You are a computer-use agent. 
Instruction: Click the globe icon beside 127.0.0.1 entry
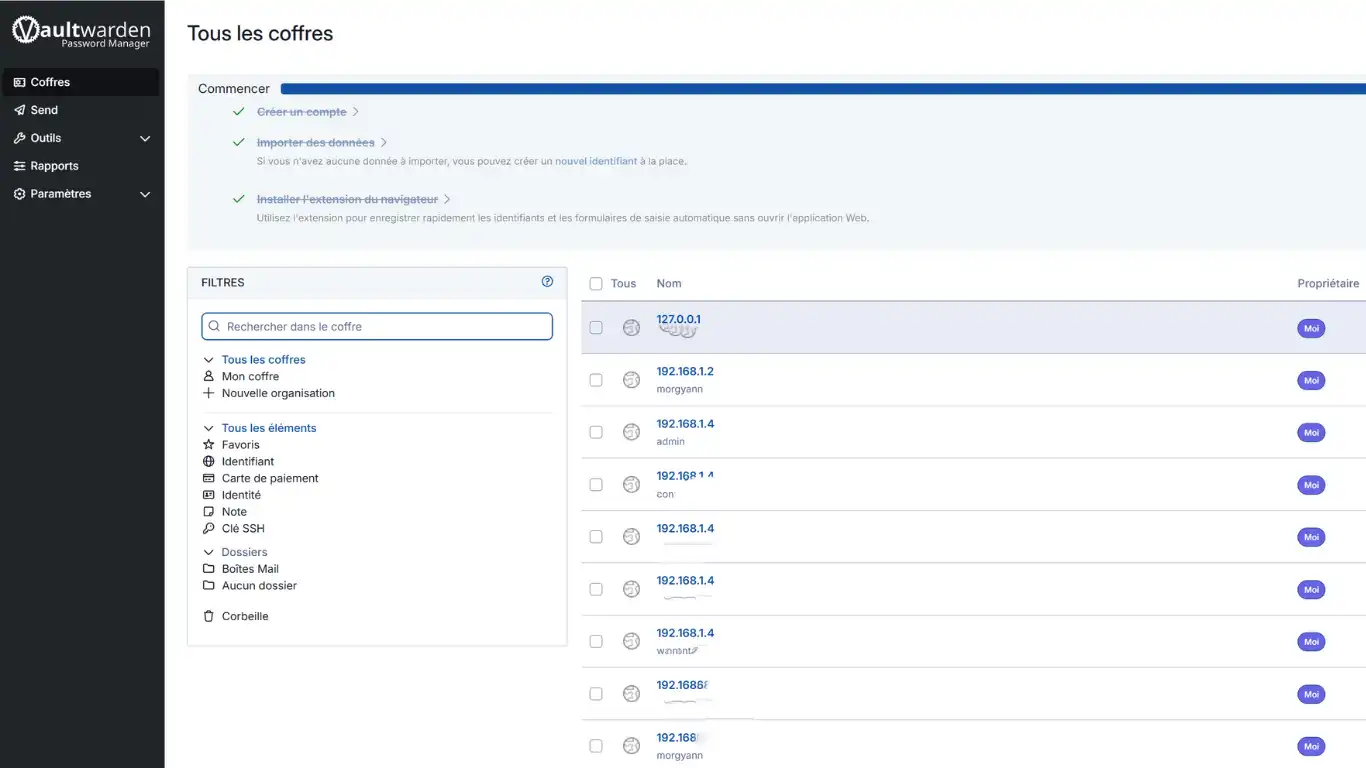point(631,328)
